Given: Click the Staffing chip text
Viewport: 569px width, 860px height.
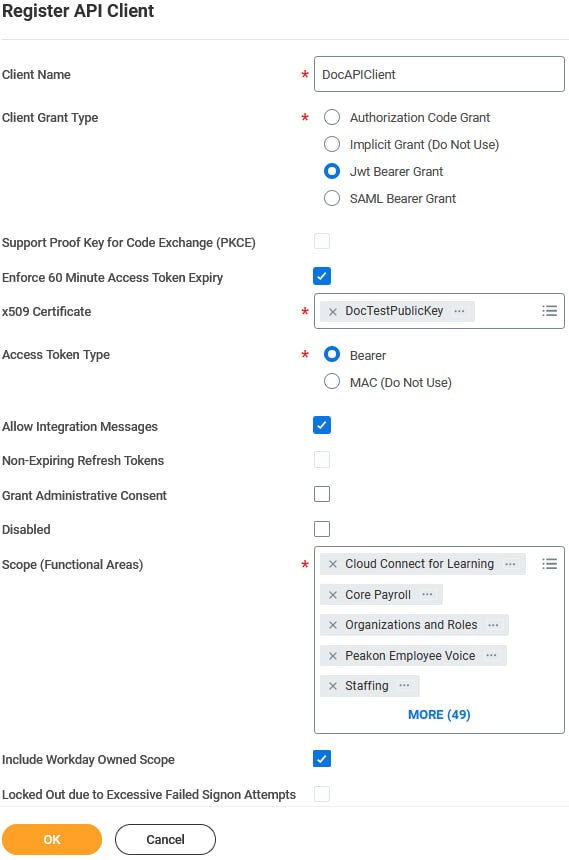Looking at the screenshot, I should click(x=367, y=686).
